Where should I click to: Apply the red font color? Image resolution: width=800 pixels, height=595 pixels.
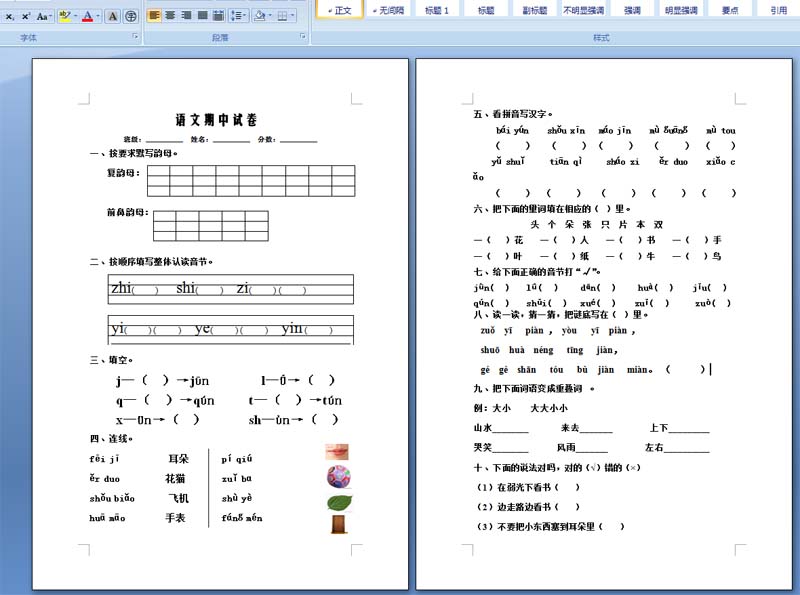click(x=88, y=16)
